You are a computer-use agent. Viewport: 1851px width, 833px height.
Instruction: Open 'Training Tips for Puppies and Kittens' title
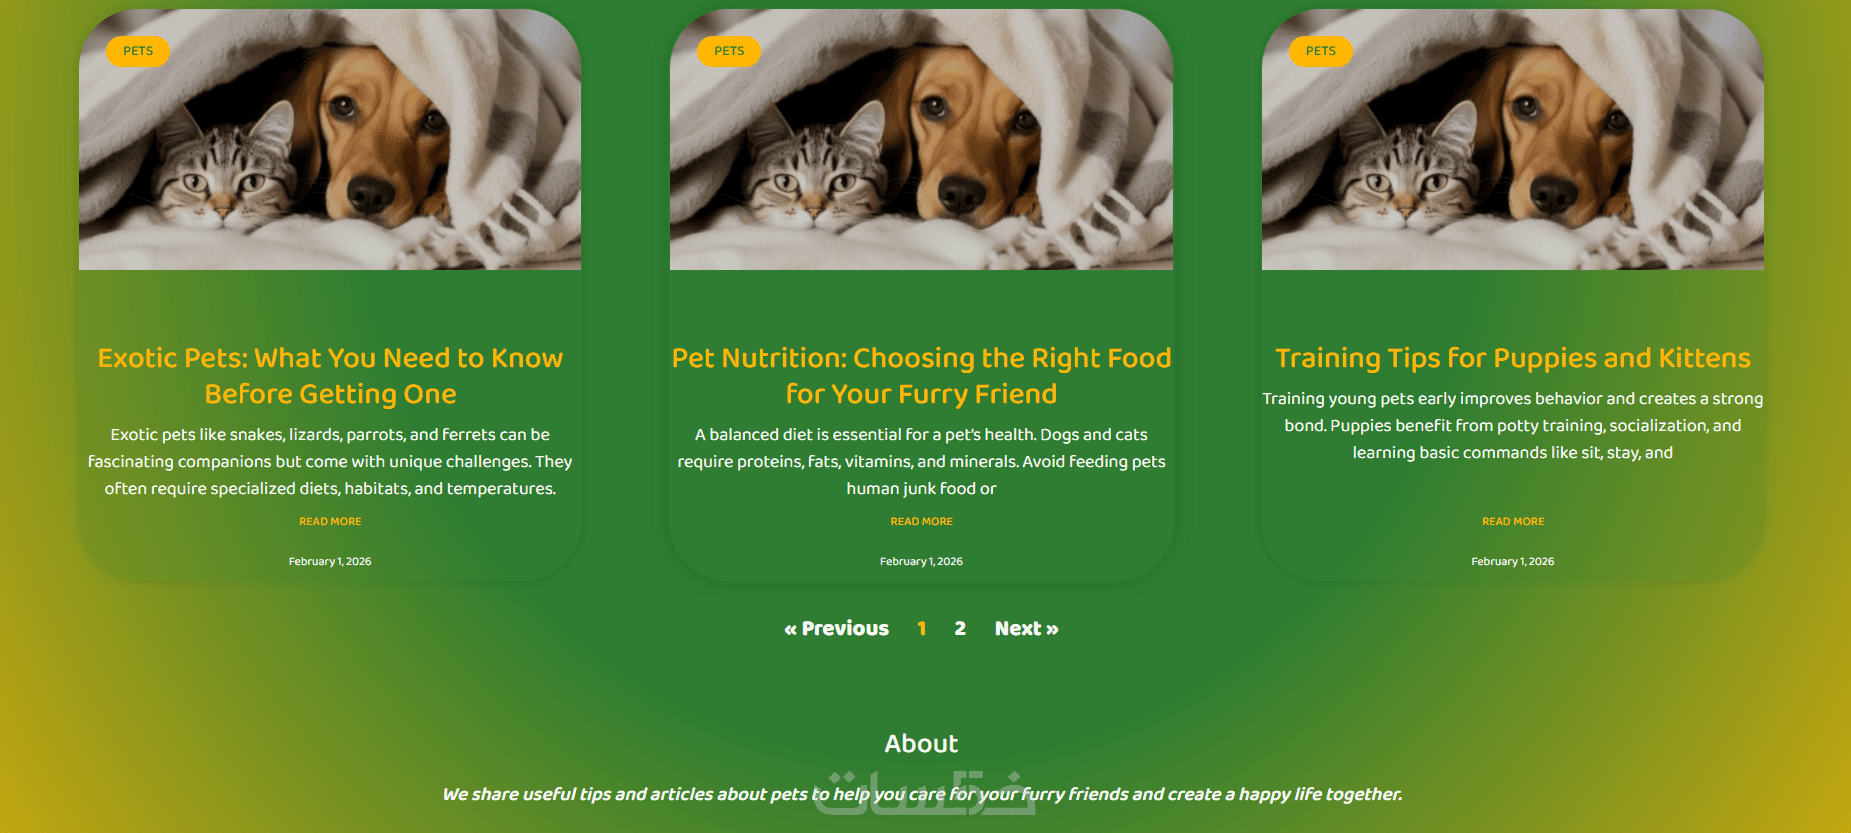coord(1512,358)
